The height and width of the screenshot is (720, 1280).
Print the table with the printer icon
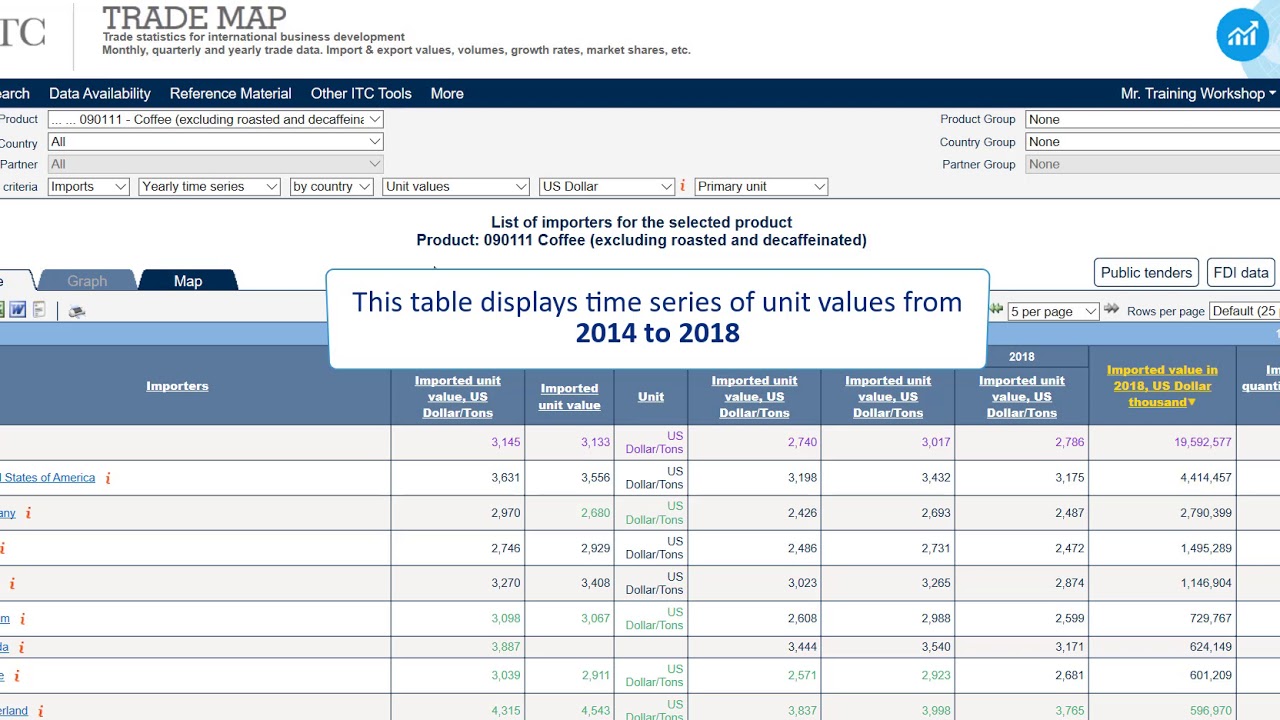77,311
